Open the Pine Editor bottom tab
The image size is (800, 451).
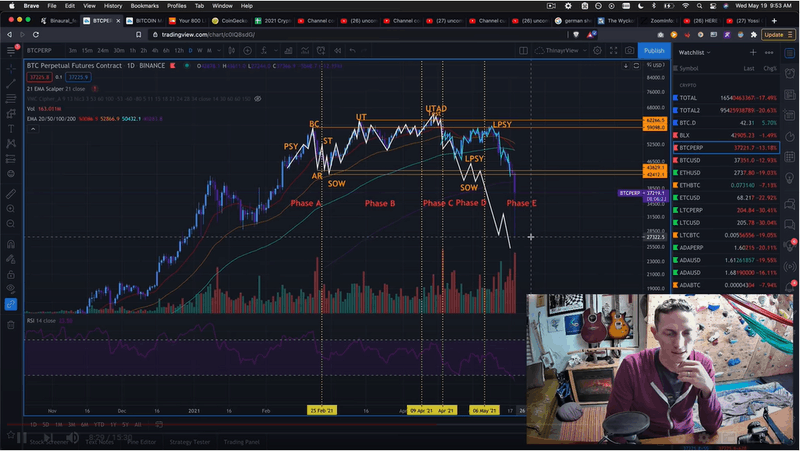[141, 442]
